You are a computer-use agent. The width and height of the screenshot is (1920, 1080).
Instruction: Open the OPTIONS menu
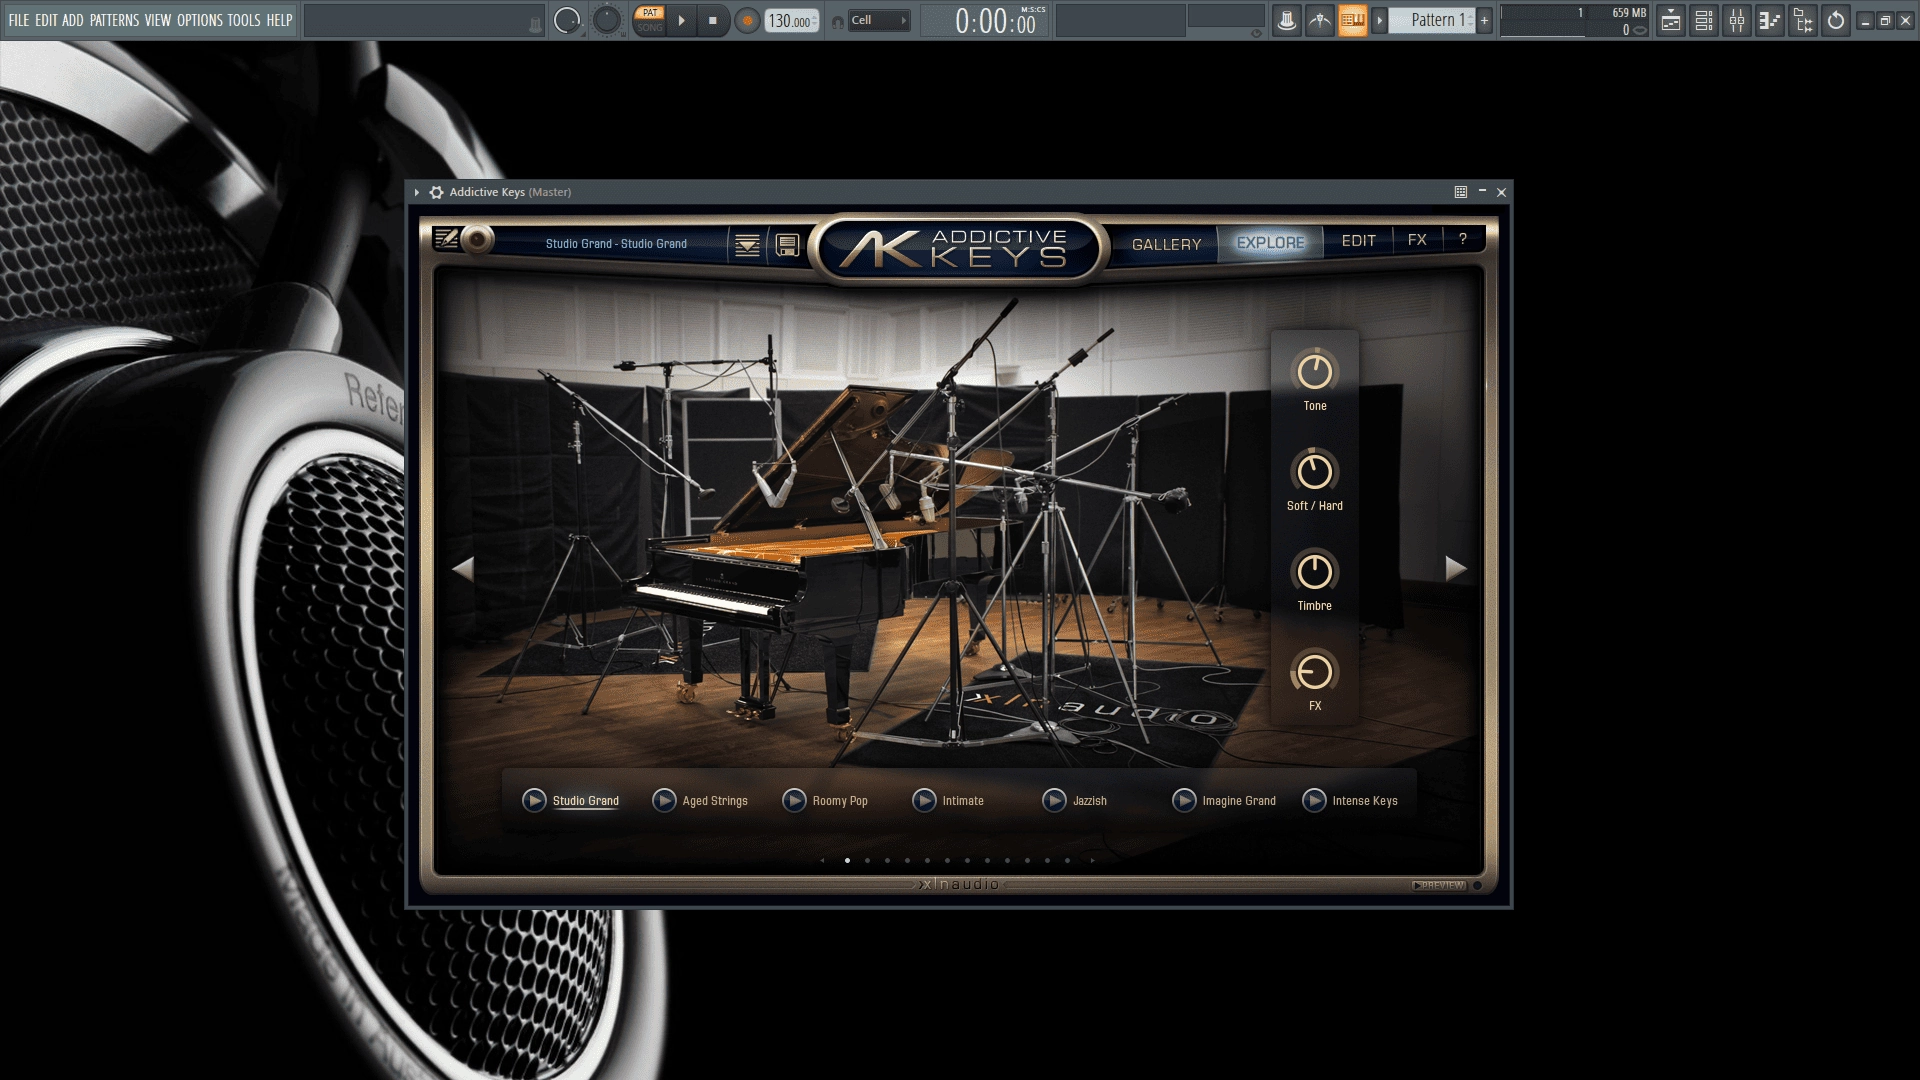[x=200, y=20]
